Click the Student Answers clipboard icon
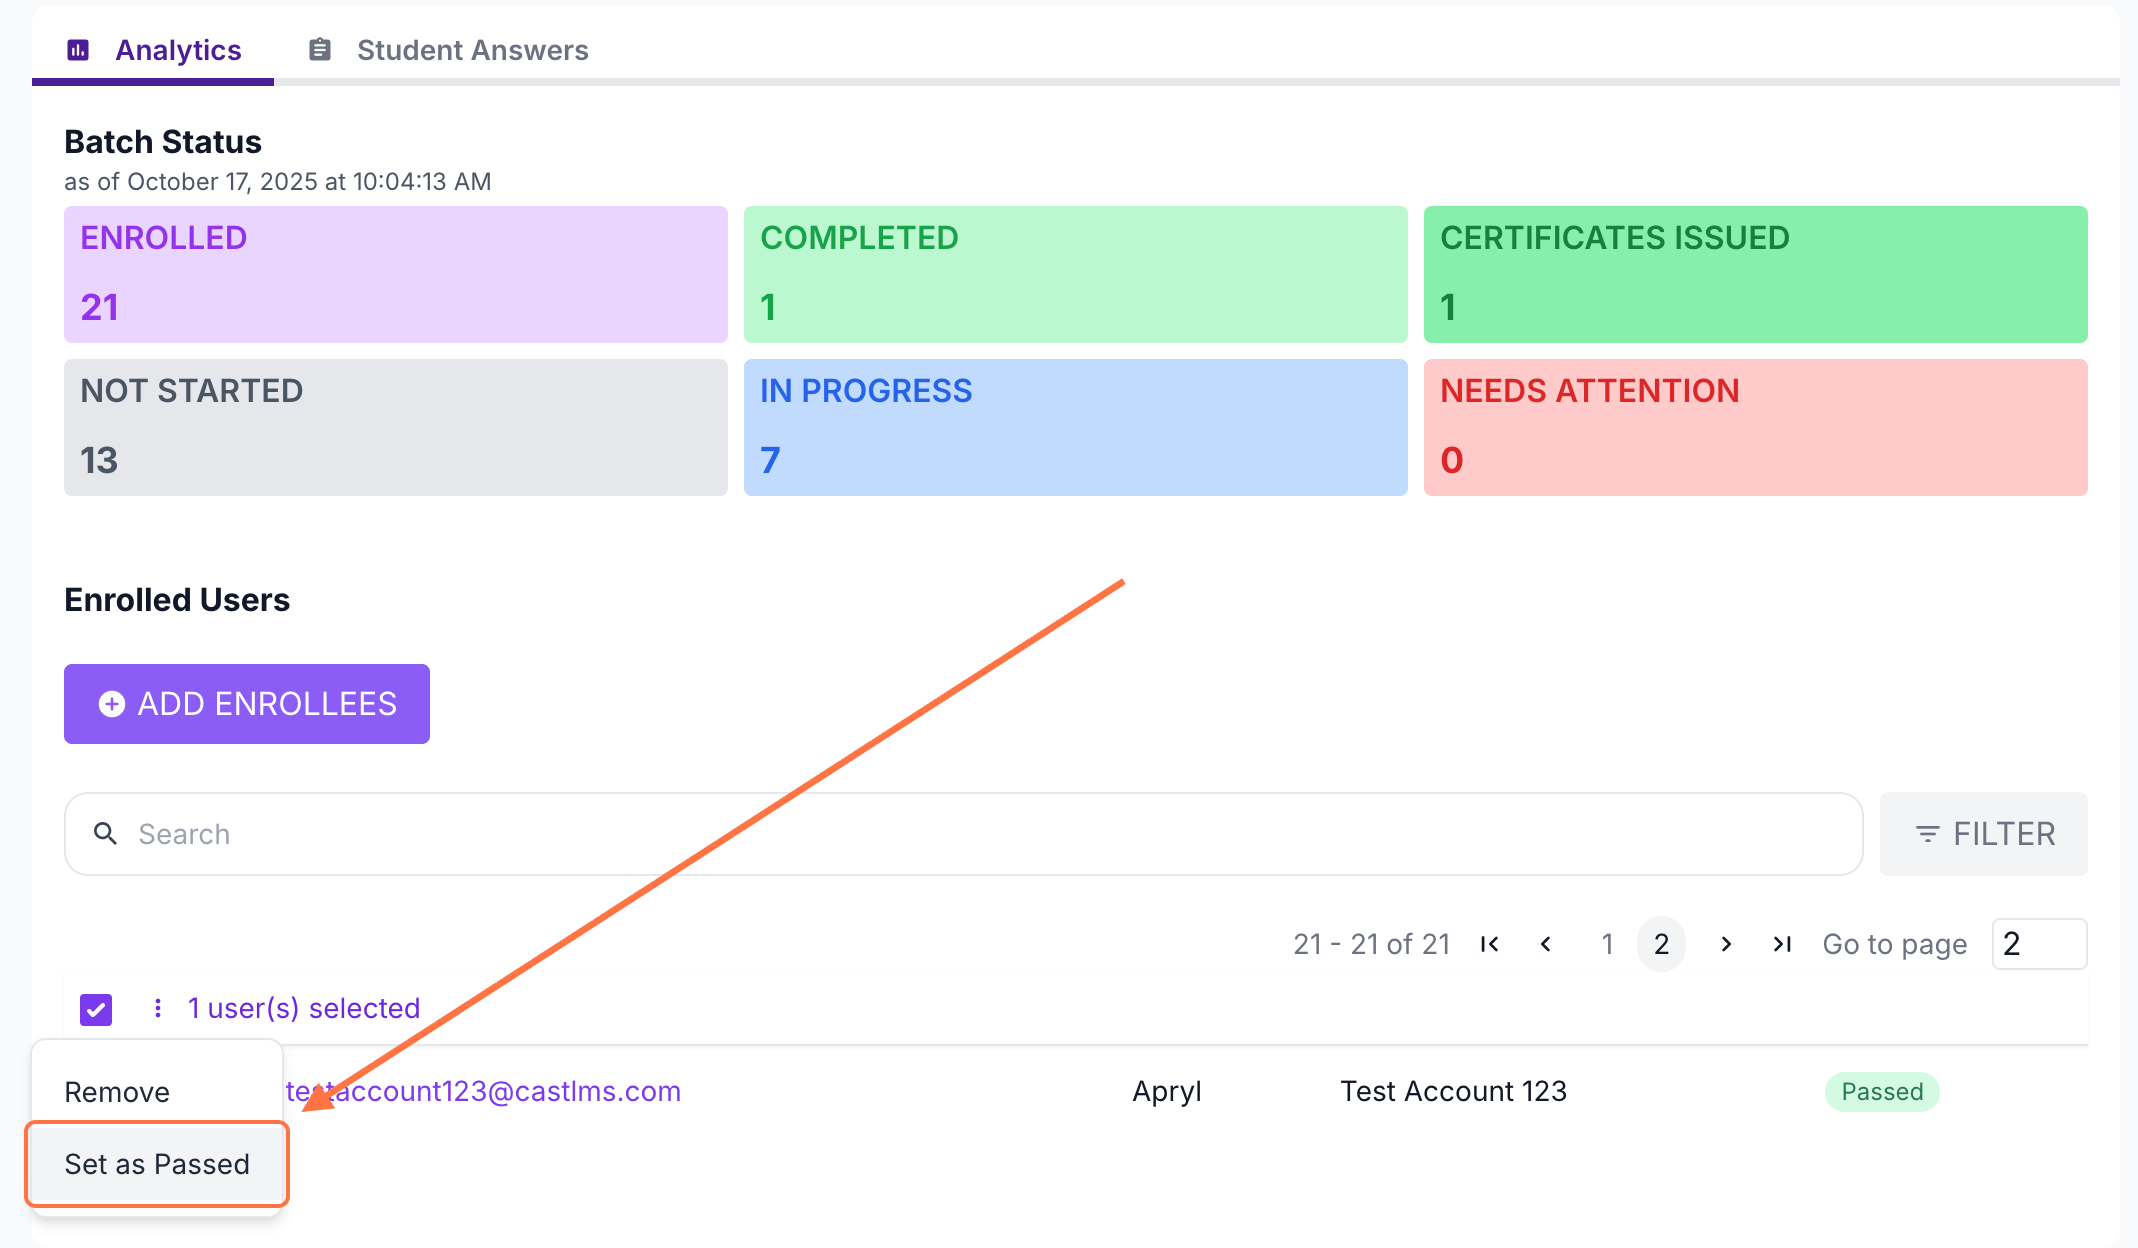This screenshot has width=2138, height=1248. 320,50
